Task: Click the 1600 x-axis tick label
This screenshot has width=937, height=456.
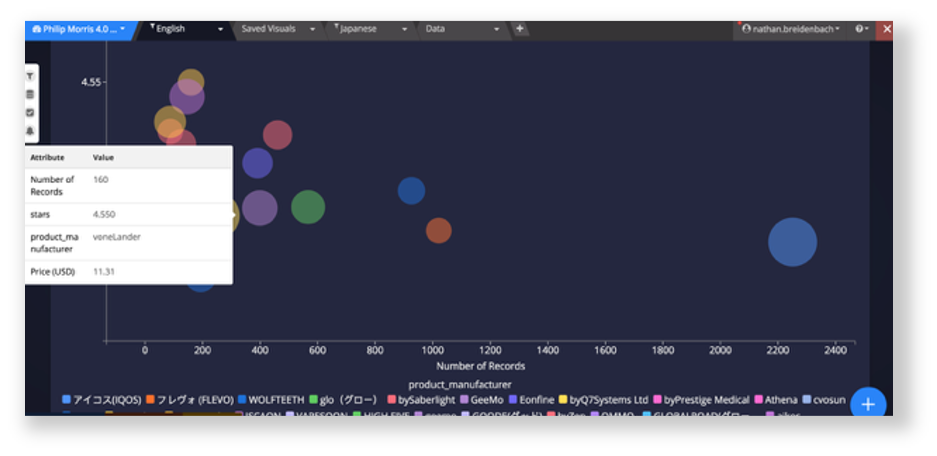Action: (x=605, y=350)
